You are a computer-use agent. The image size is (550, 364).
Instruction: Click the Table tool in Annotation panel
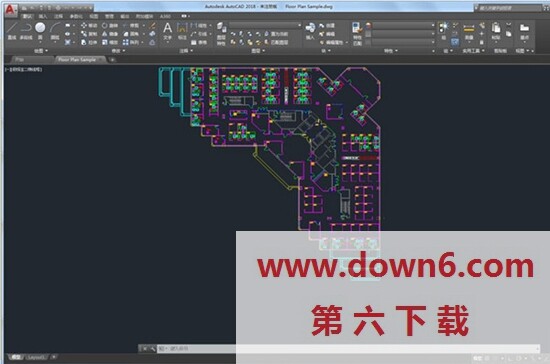199,42
